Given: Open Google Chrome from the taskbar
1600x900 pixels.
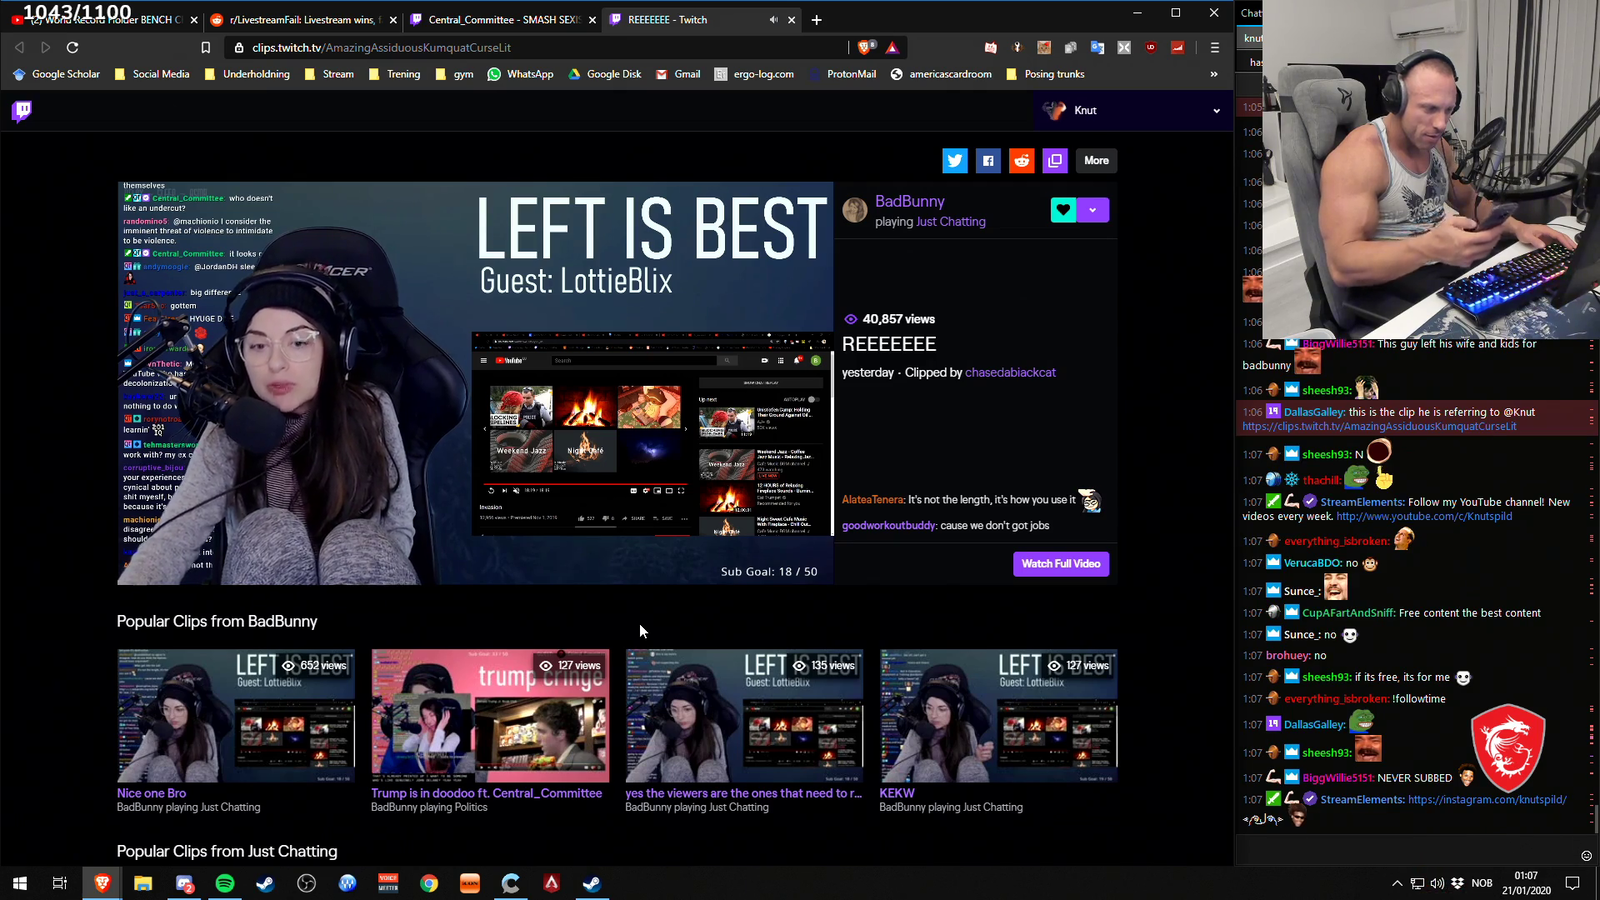Looking at the screenshot, I should tap(429, 883).
